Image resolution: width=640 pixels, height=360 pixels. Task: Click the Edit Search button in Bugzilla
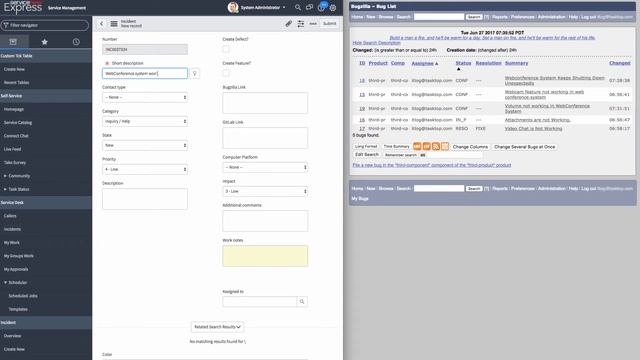coord(367,155)
